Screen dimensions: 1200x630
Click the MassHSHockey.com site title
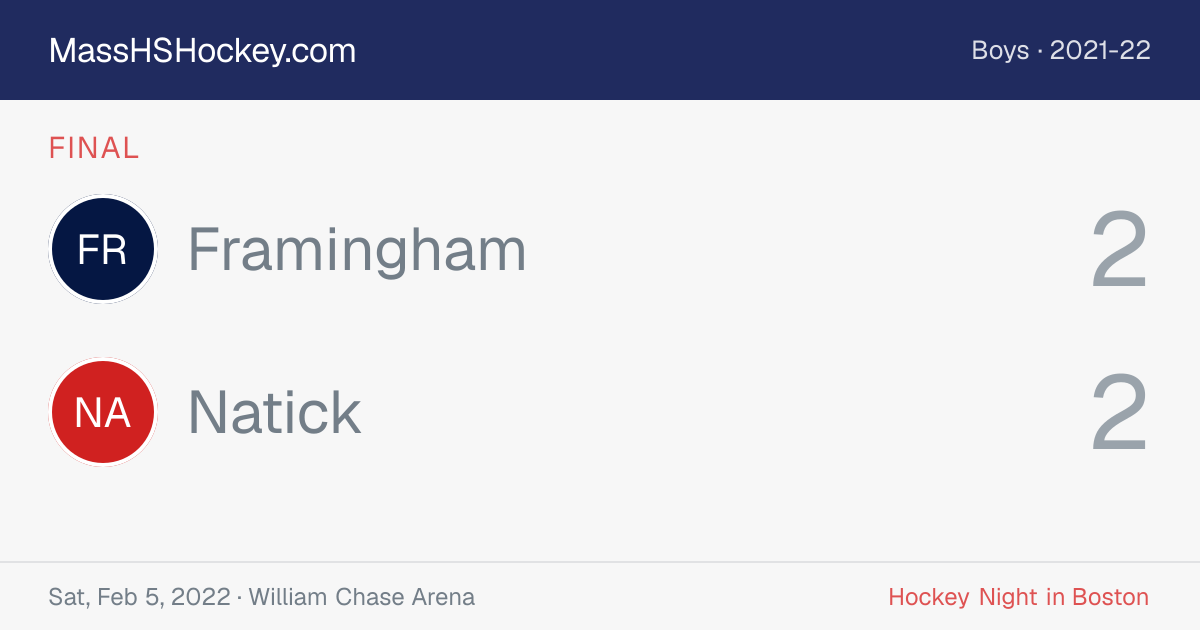202,51
